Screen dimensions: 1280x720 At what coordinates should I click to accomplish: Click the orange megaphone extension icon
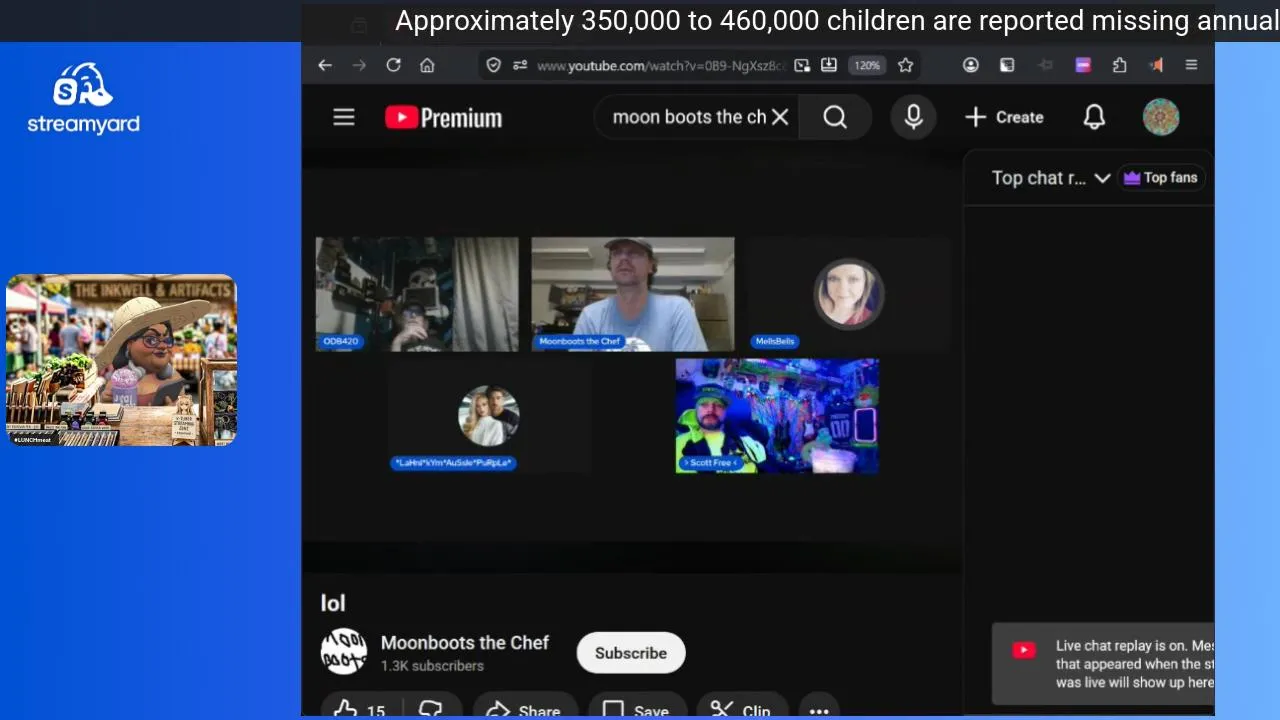coord(1156,65)
